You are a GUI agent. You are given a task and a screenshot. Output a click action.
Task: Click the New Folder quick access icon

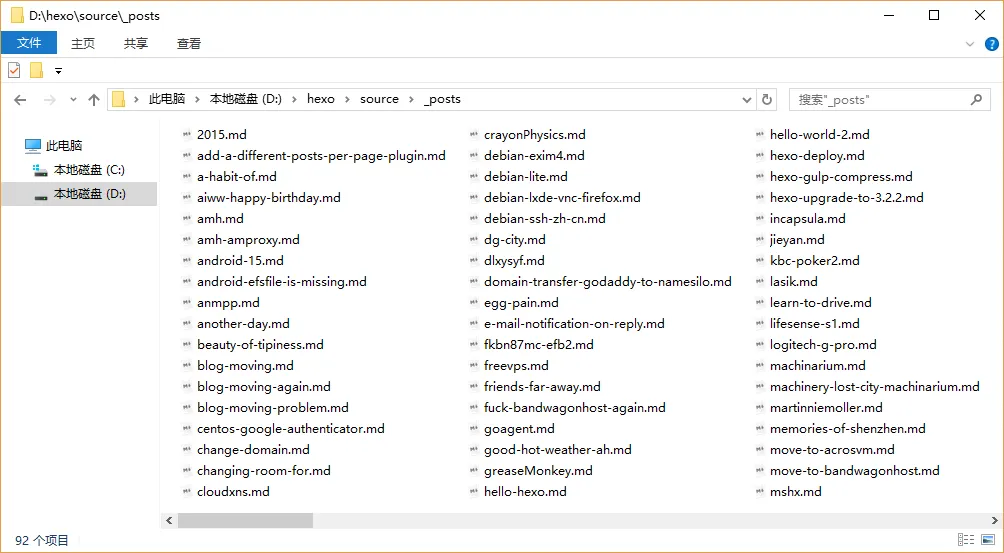pyautogui.click(x=36, y=70)
